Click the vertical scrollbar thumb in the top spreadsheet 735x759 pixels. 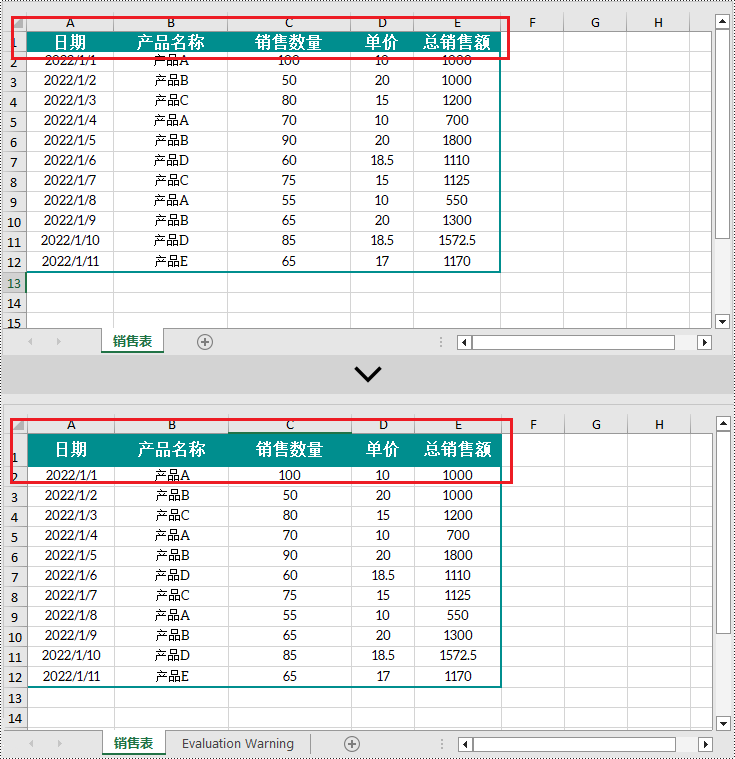pyautogui.click(x=722, y=134)
